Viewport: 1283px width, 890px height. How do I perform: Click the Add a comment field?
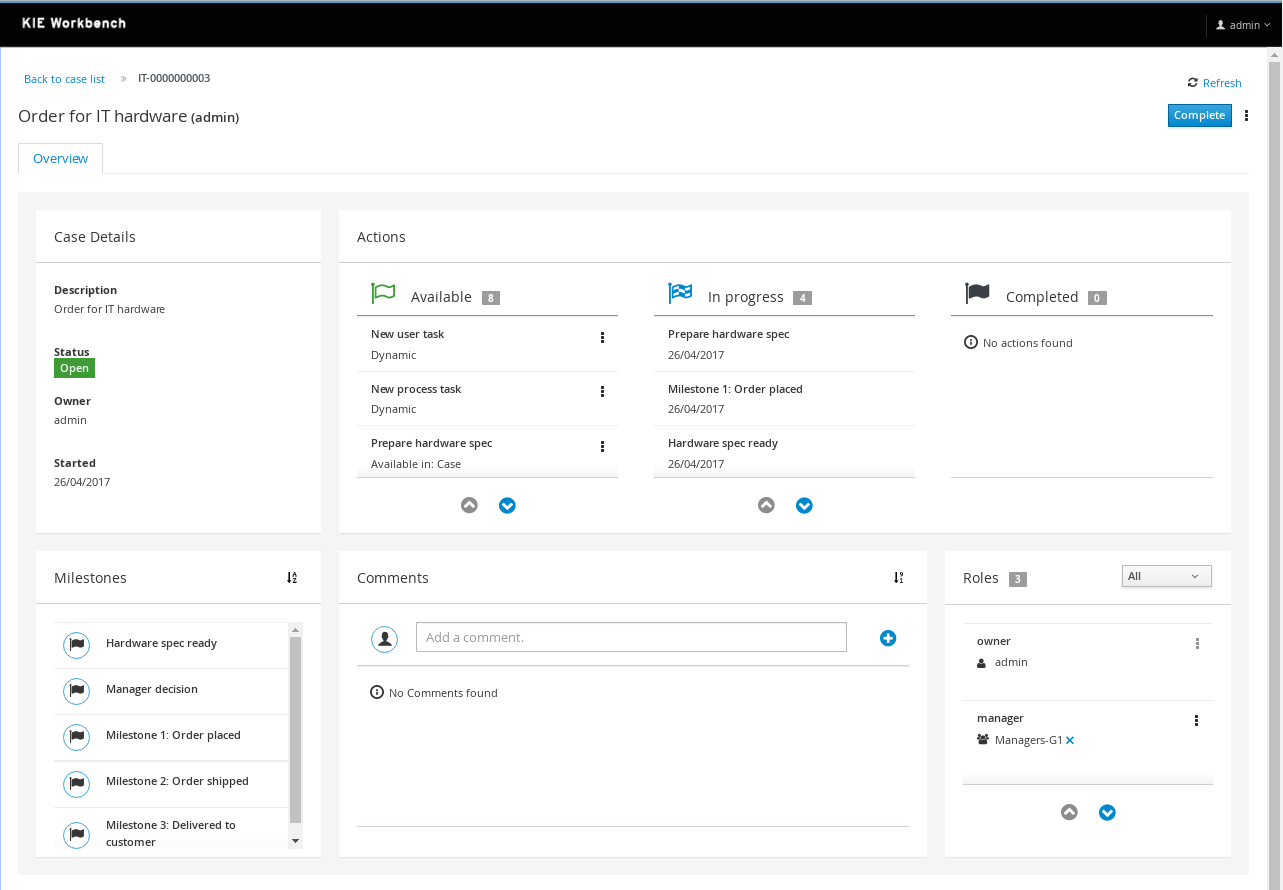631,637
